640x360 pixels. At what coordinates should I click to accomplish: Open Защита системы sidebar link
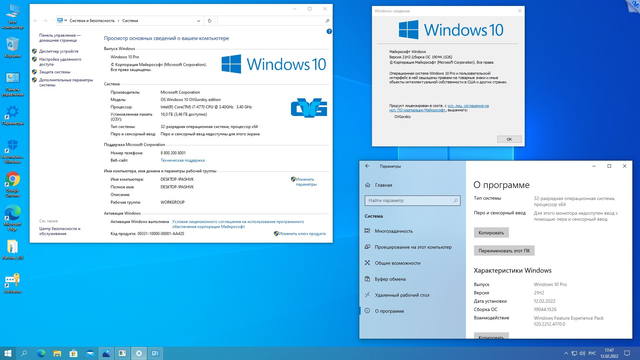point(54,72)
